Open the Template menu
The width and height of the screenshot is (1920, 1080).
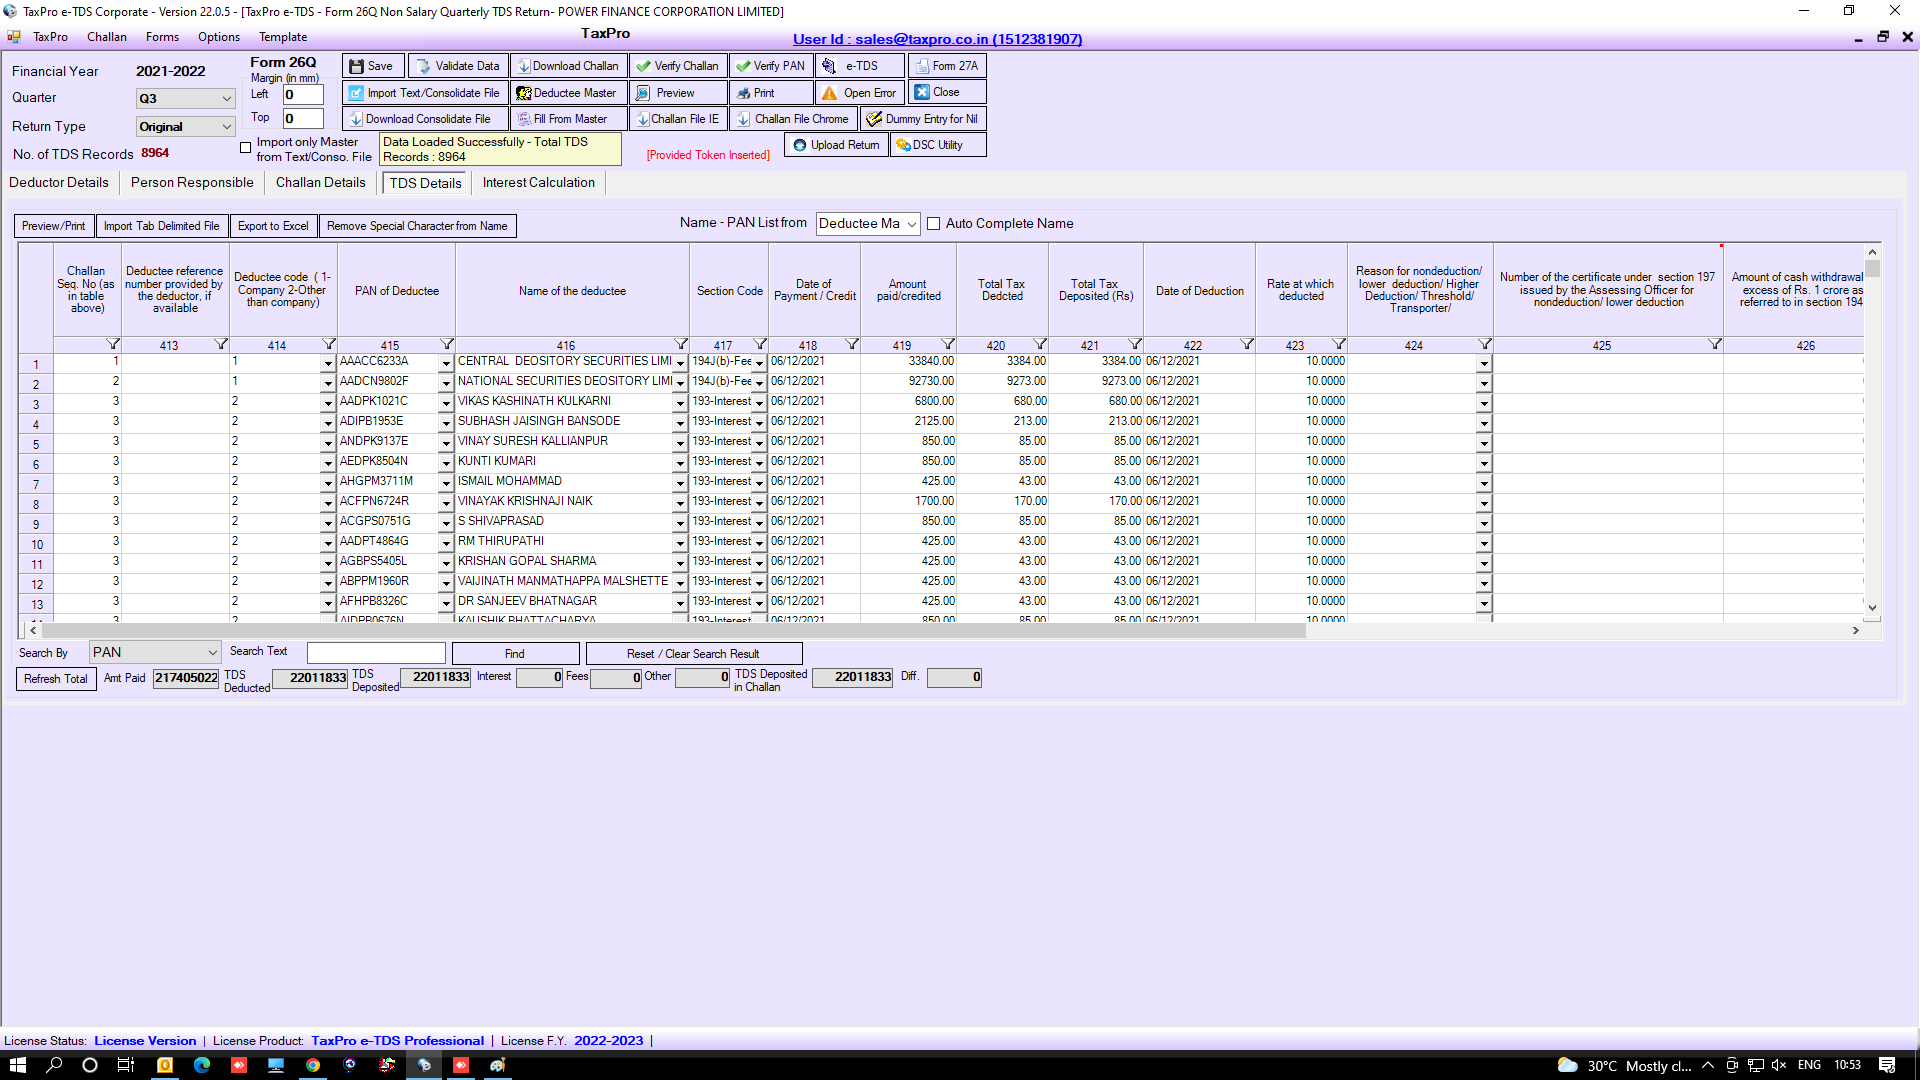(283, 37)
